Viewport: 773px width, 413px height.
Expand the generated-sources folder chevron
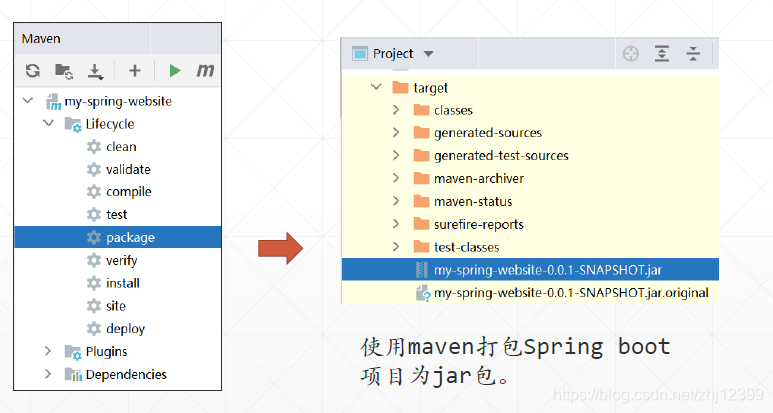396,132
